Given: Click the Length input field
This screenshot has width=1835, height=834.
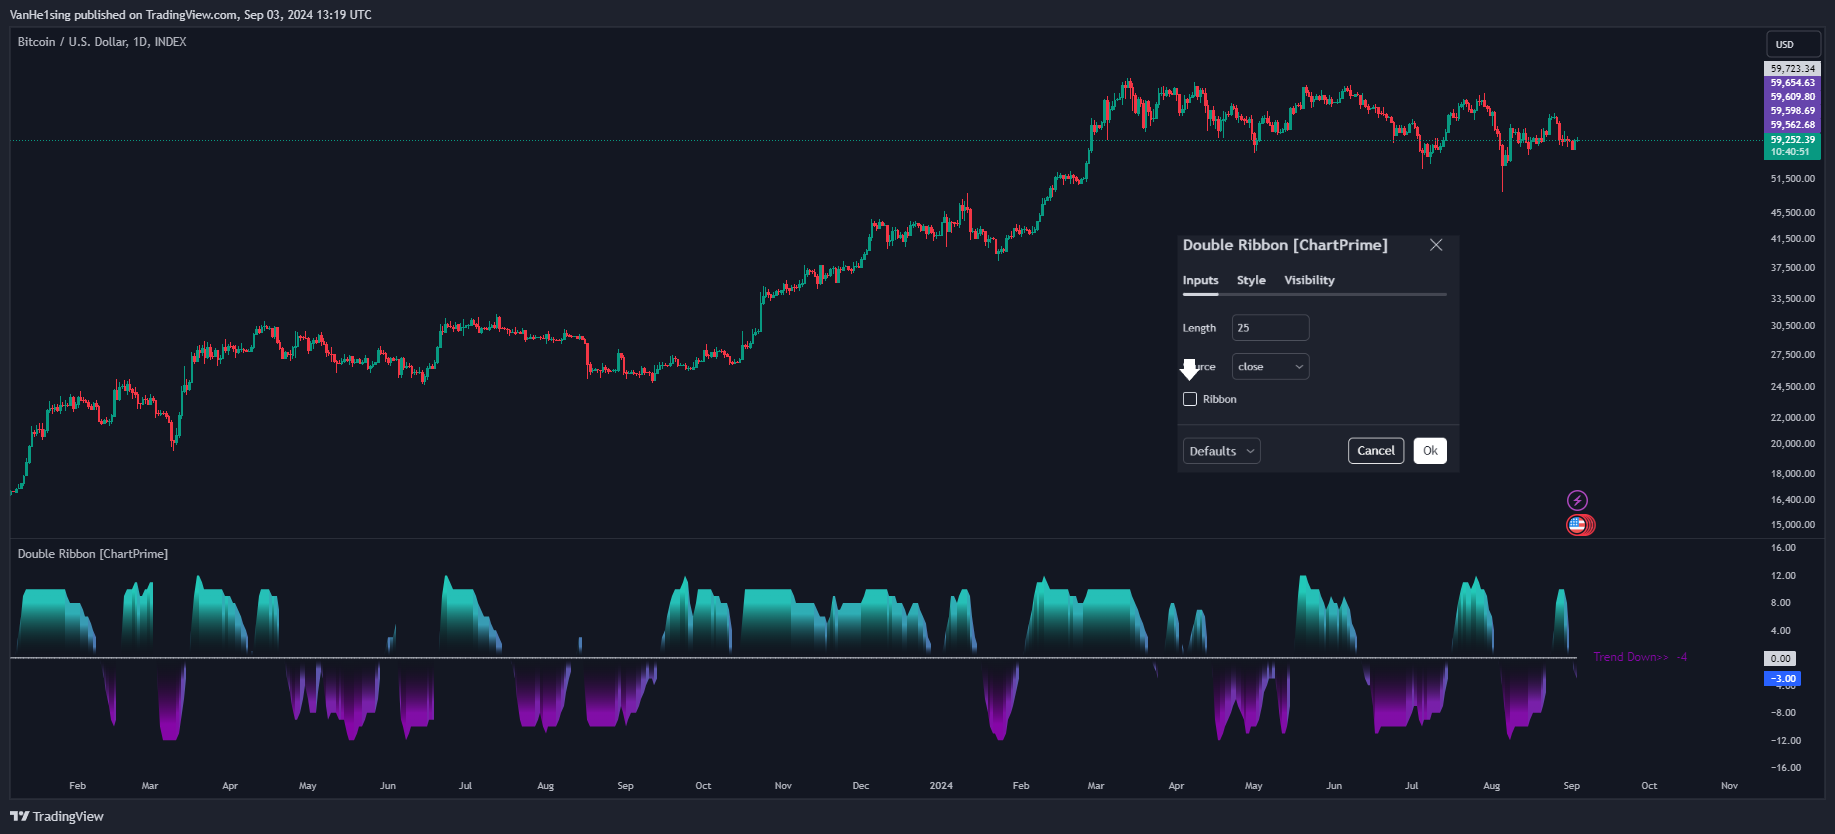Looking at the screenshot, I should click(x=1270, y=328).
